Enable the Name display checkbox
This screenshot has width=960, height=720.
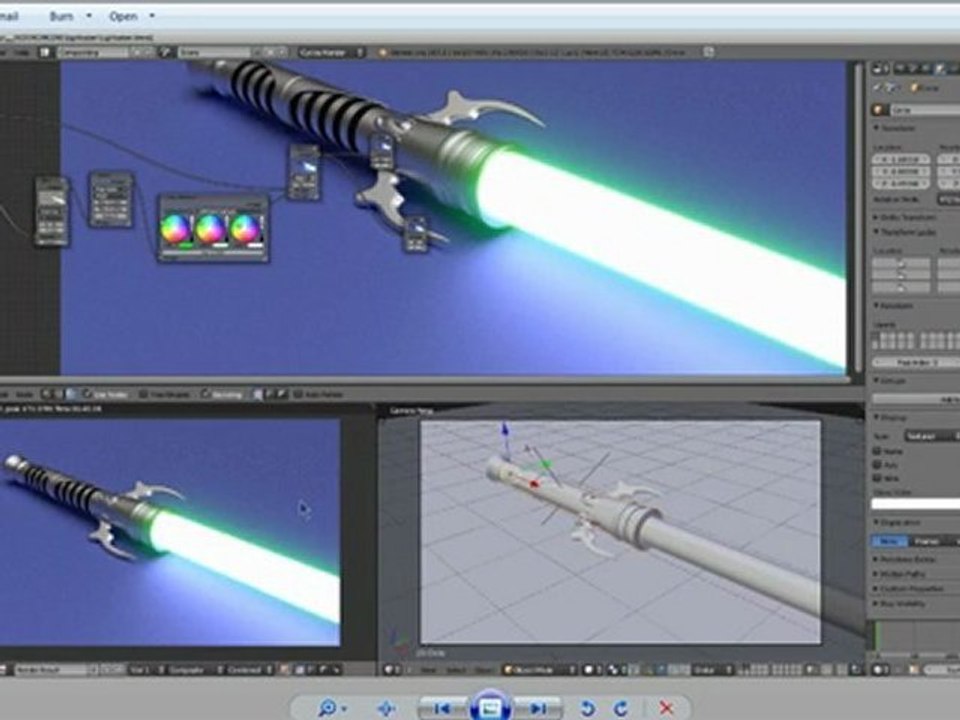click(x=877, y=451)
